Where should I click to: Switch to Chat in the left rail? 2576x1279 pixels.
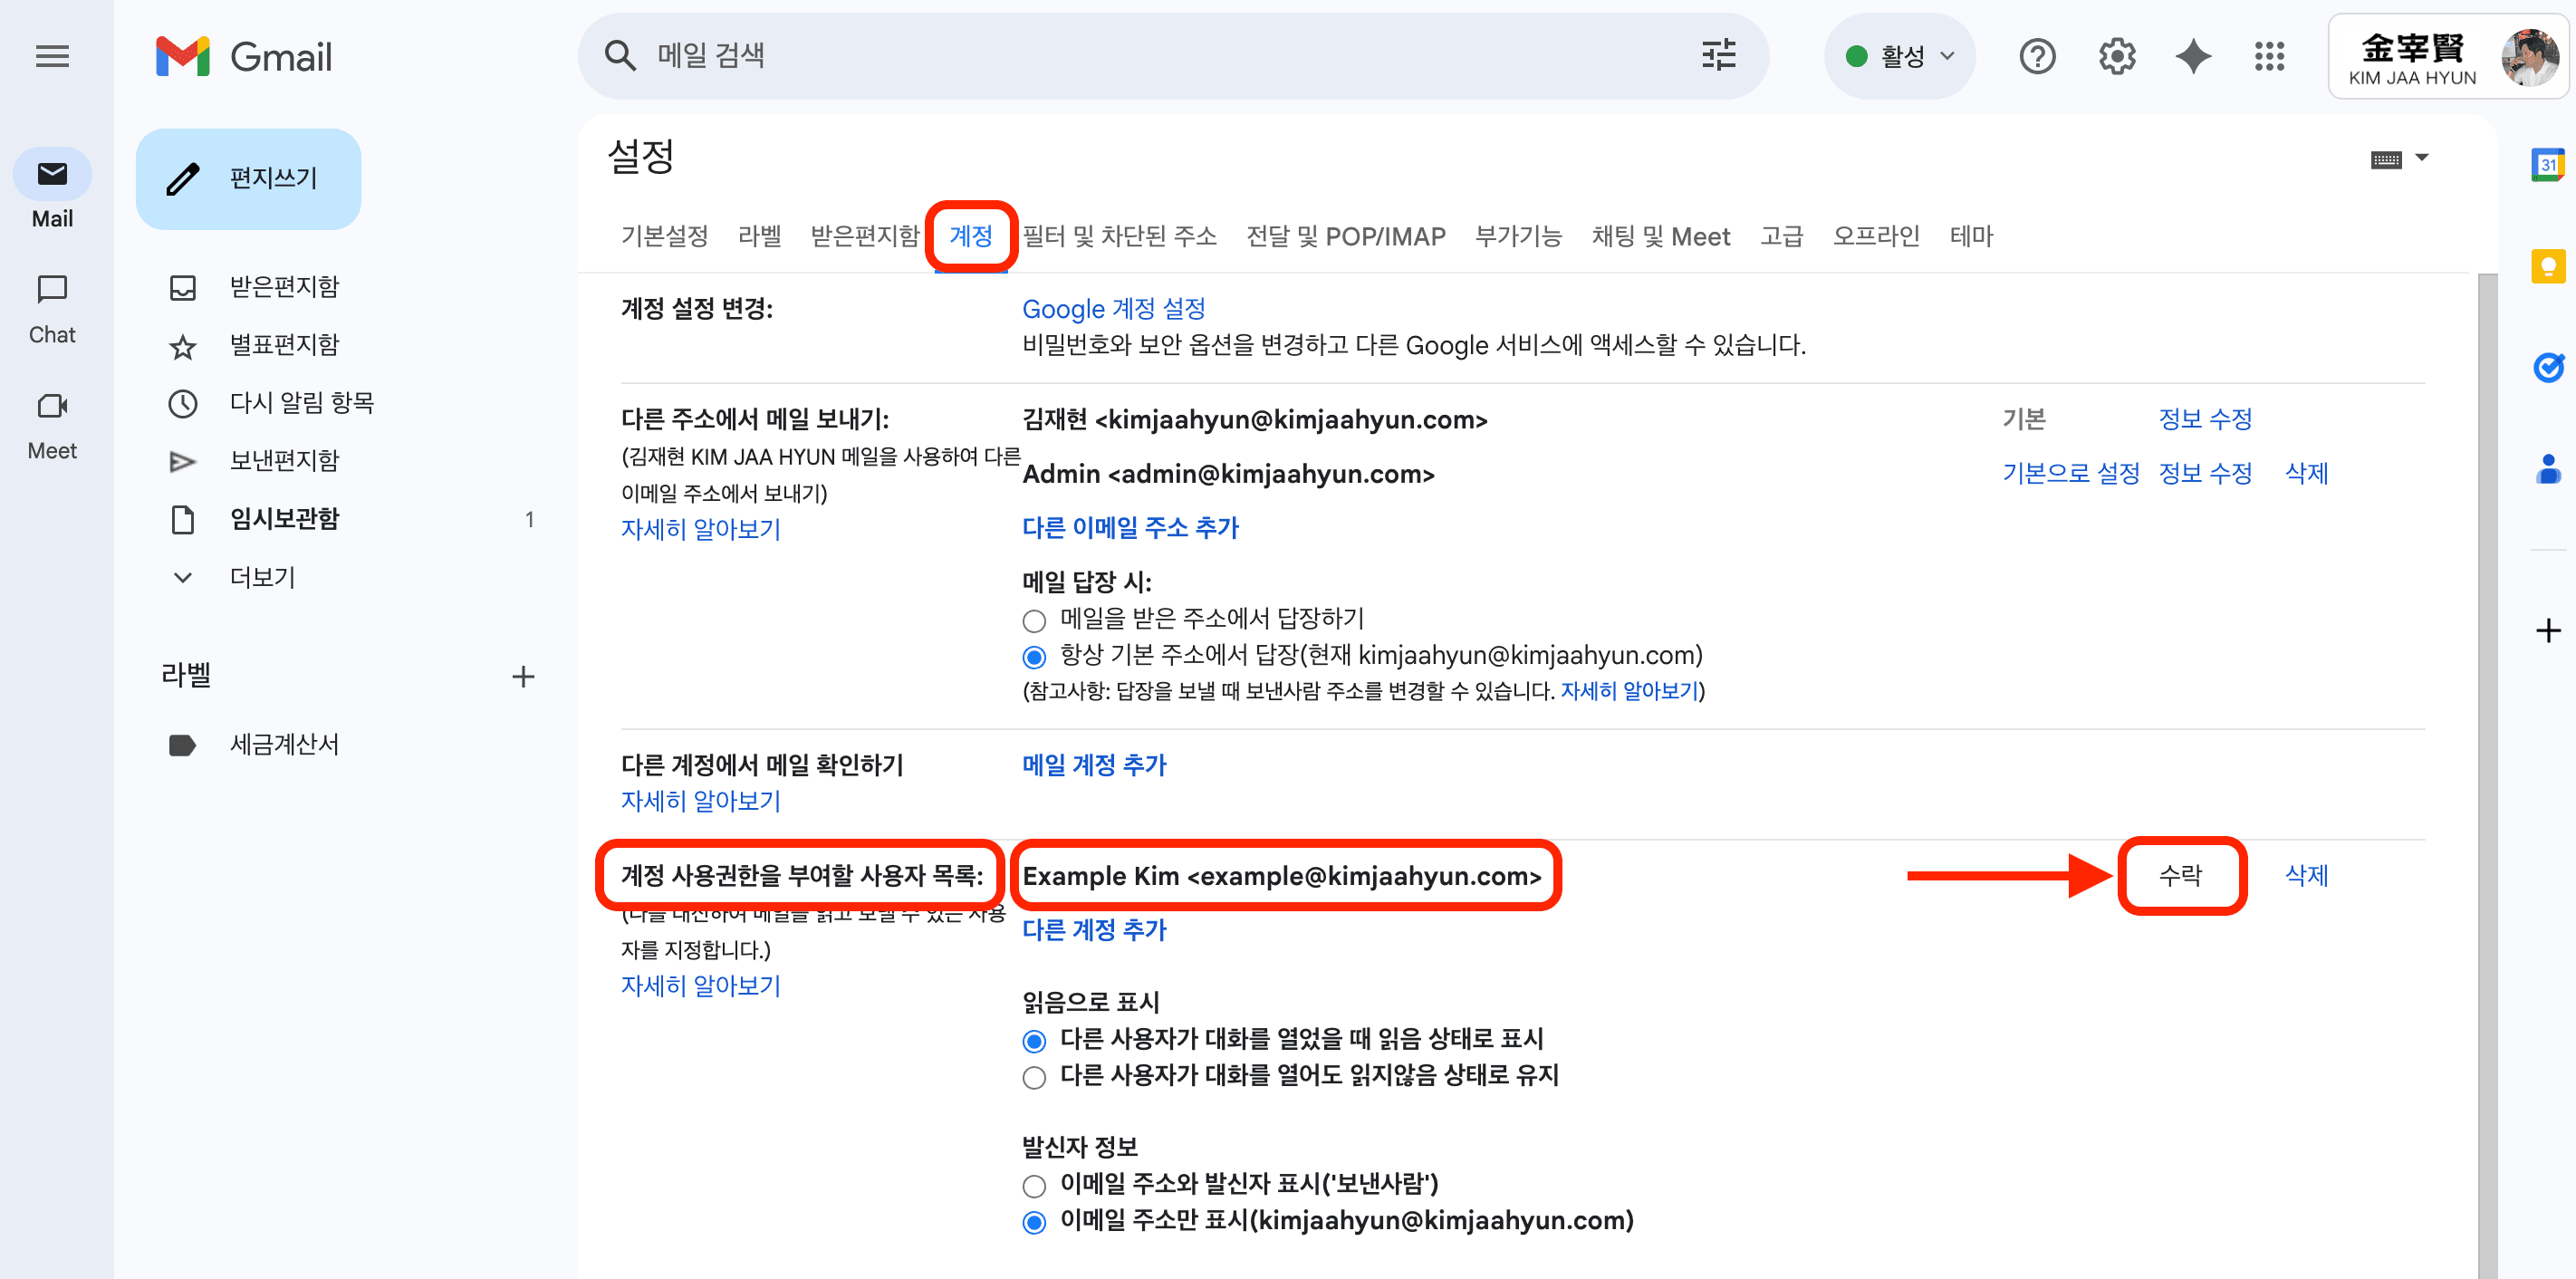click(x=52, y=310)
